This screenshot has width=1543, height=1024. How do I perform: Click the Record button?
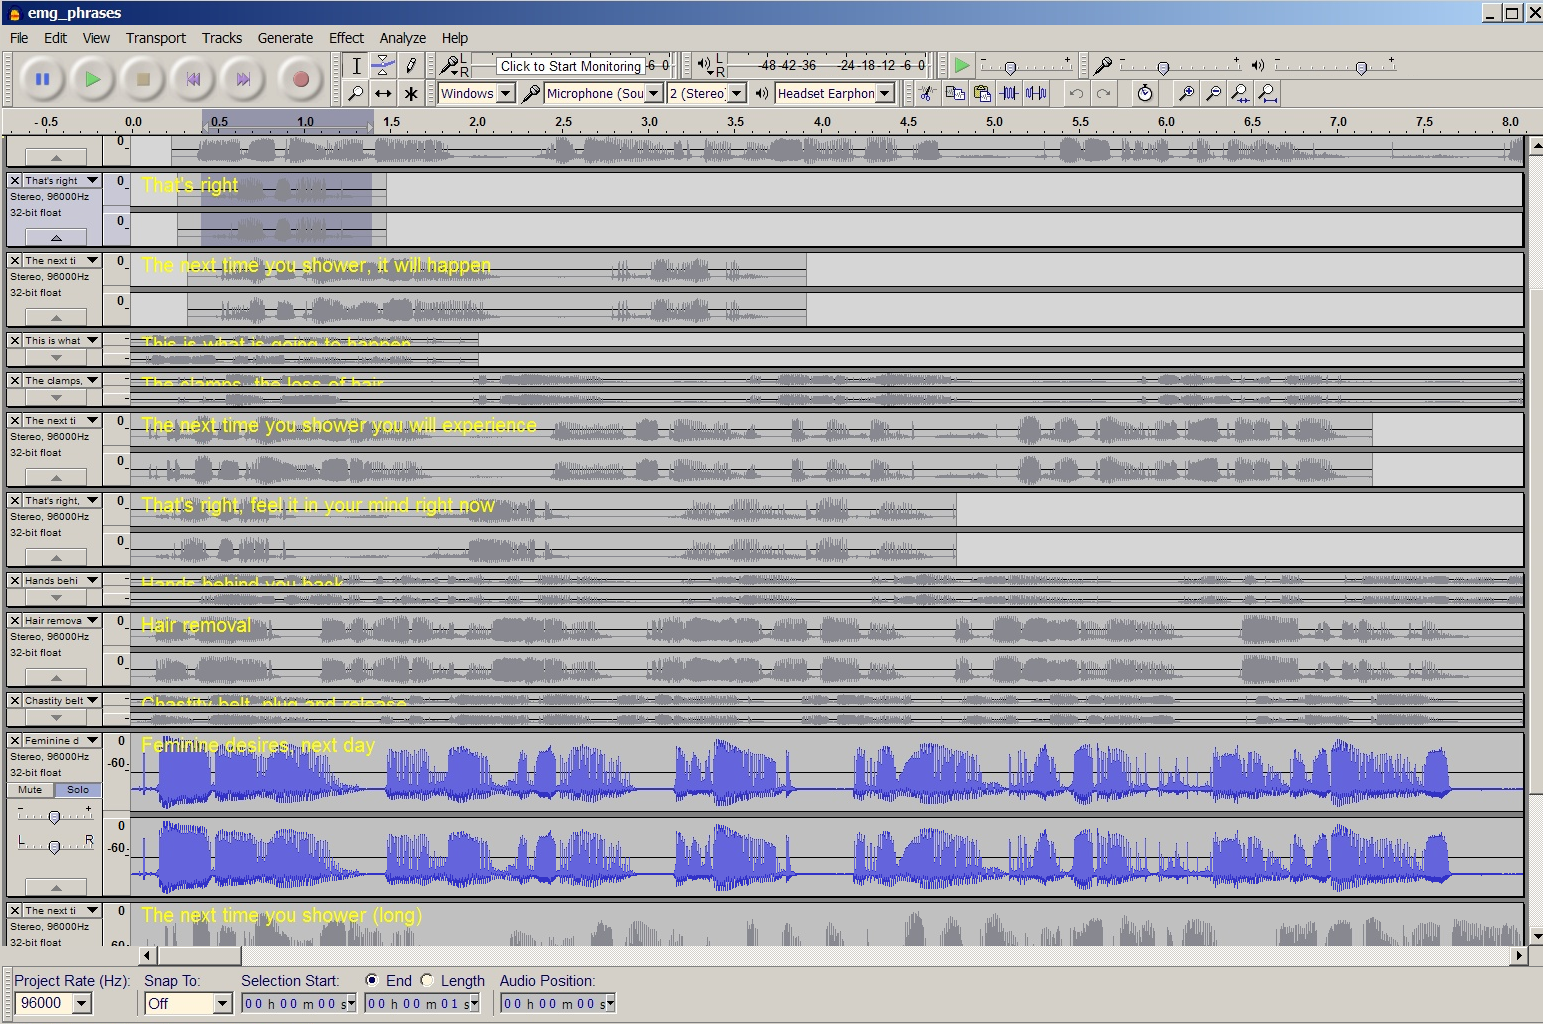[x=300, y=79]
